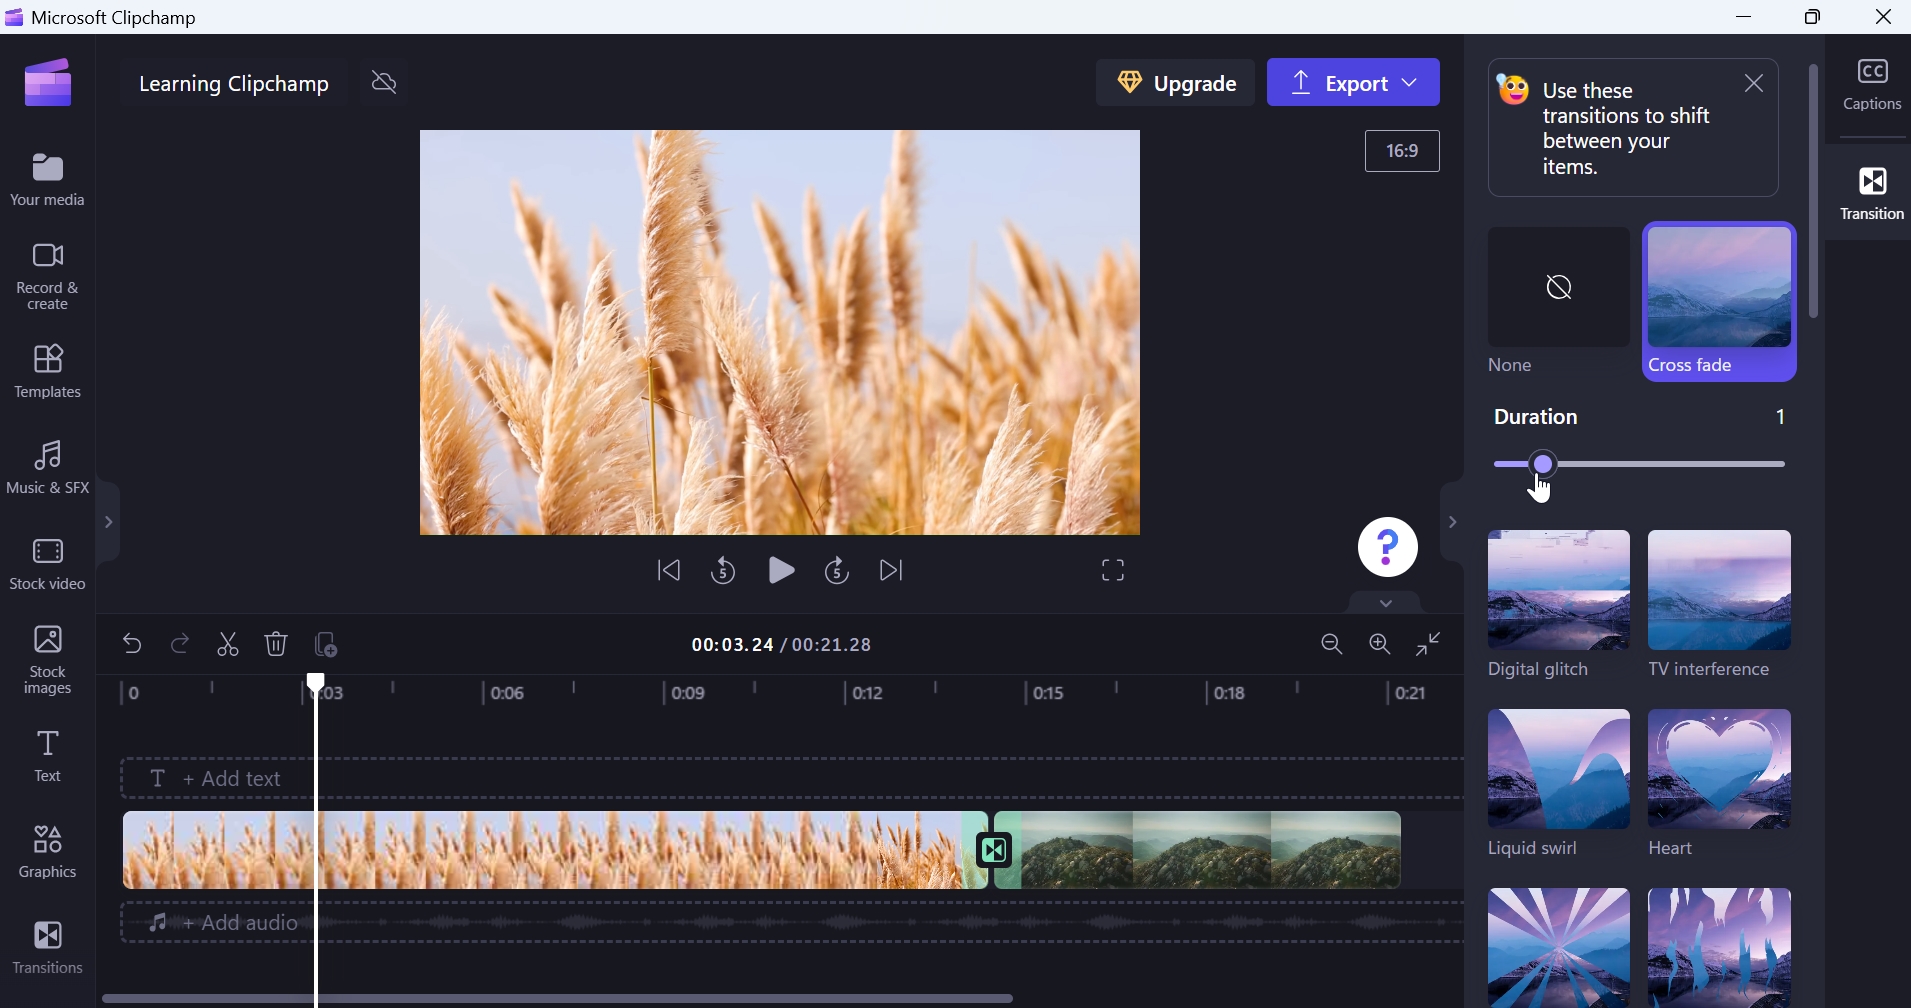Screen dimensions: 1911x1008
Task: Click the Upgrade button
Action: point(1176,83)
